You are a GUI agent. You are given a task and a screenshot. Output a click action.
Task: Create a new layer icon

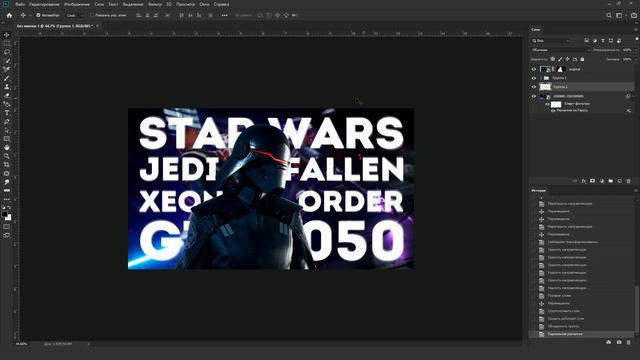click(x=620, y=181)
